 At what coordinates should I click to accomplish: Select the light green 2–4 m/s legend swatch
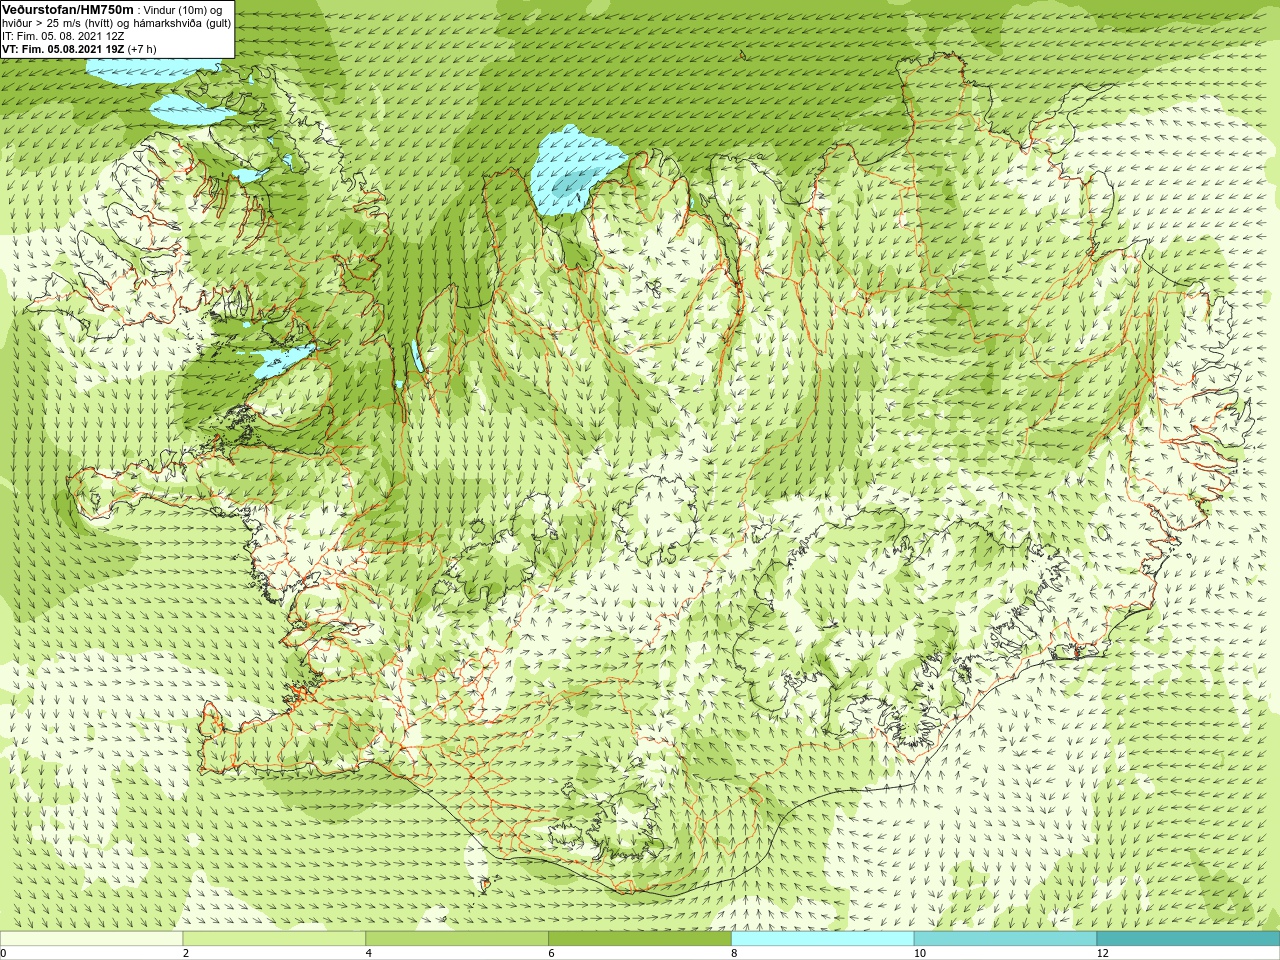click(x=274, y=939)
